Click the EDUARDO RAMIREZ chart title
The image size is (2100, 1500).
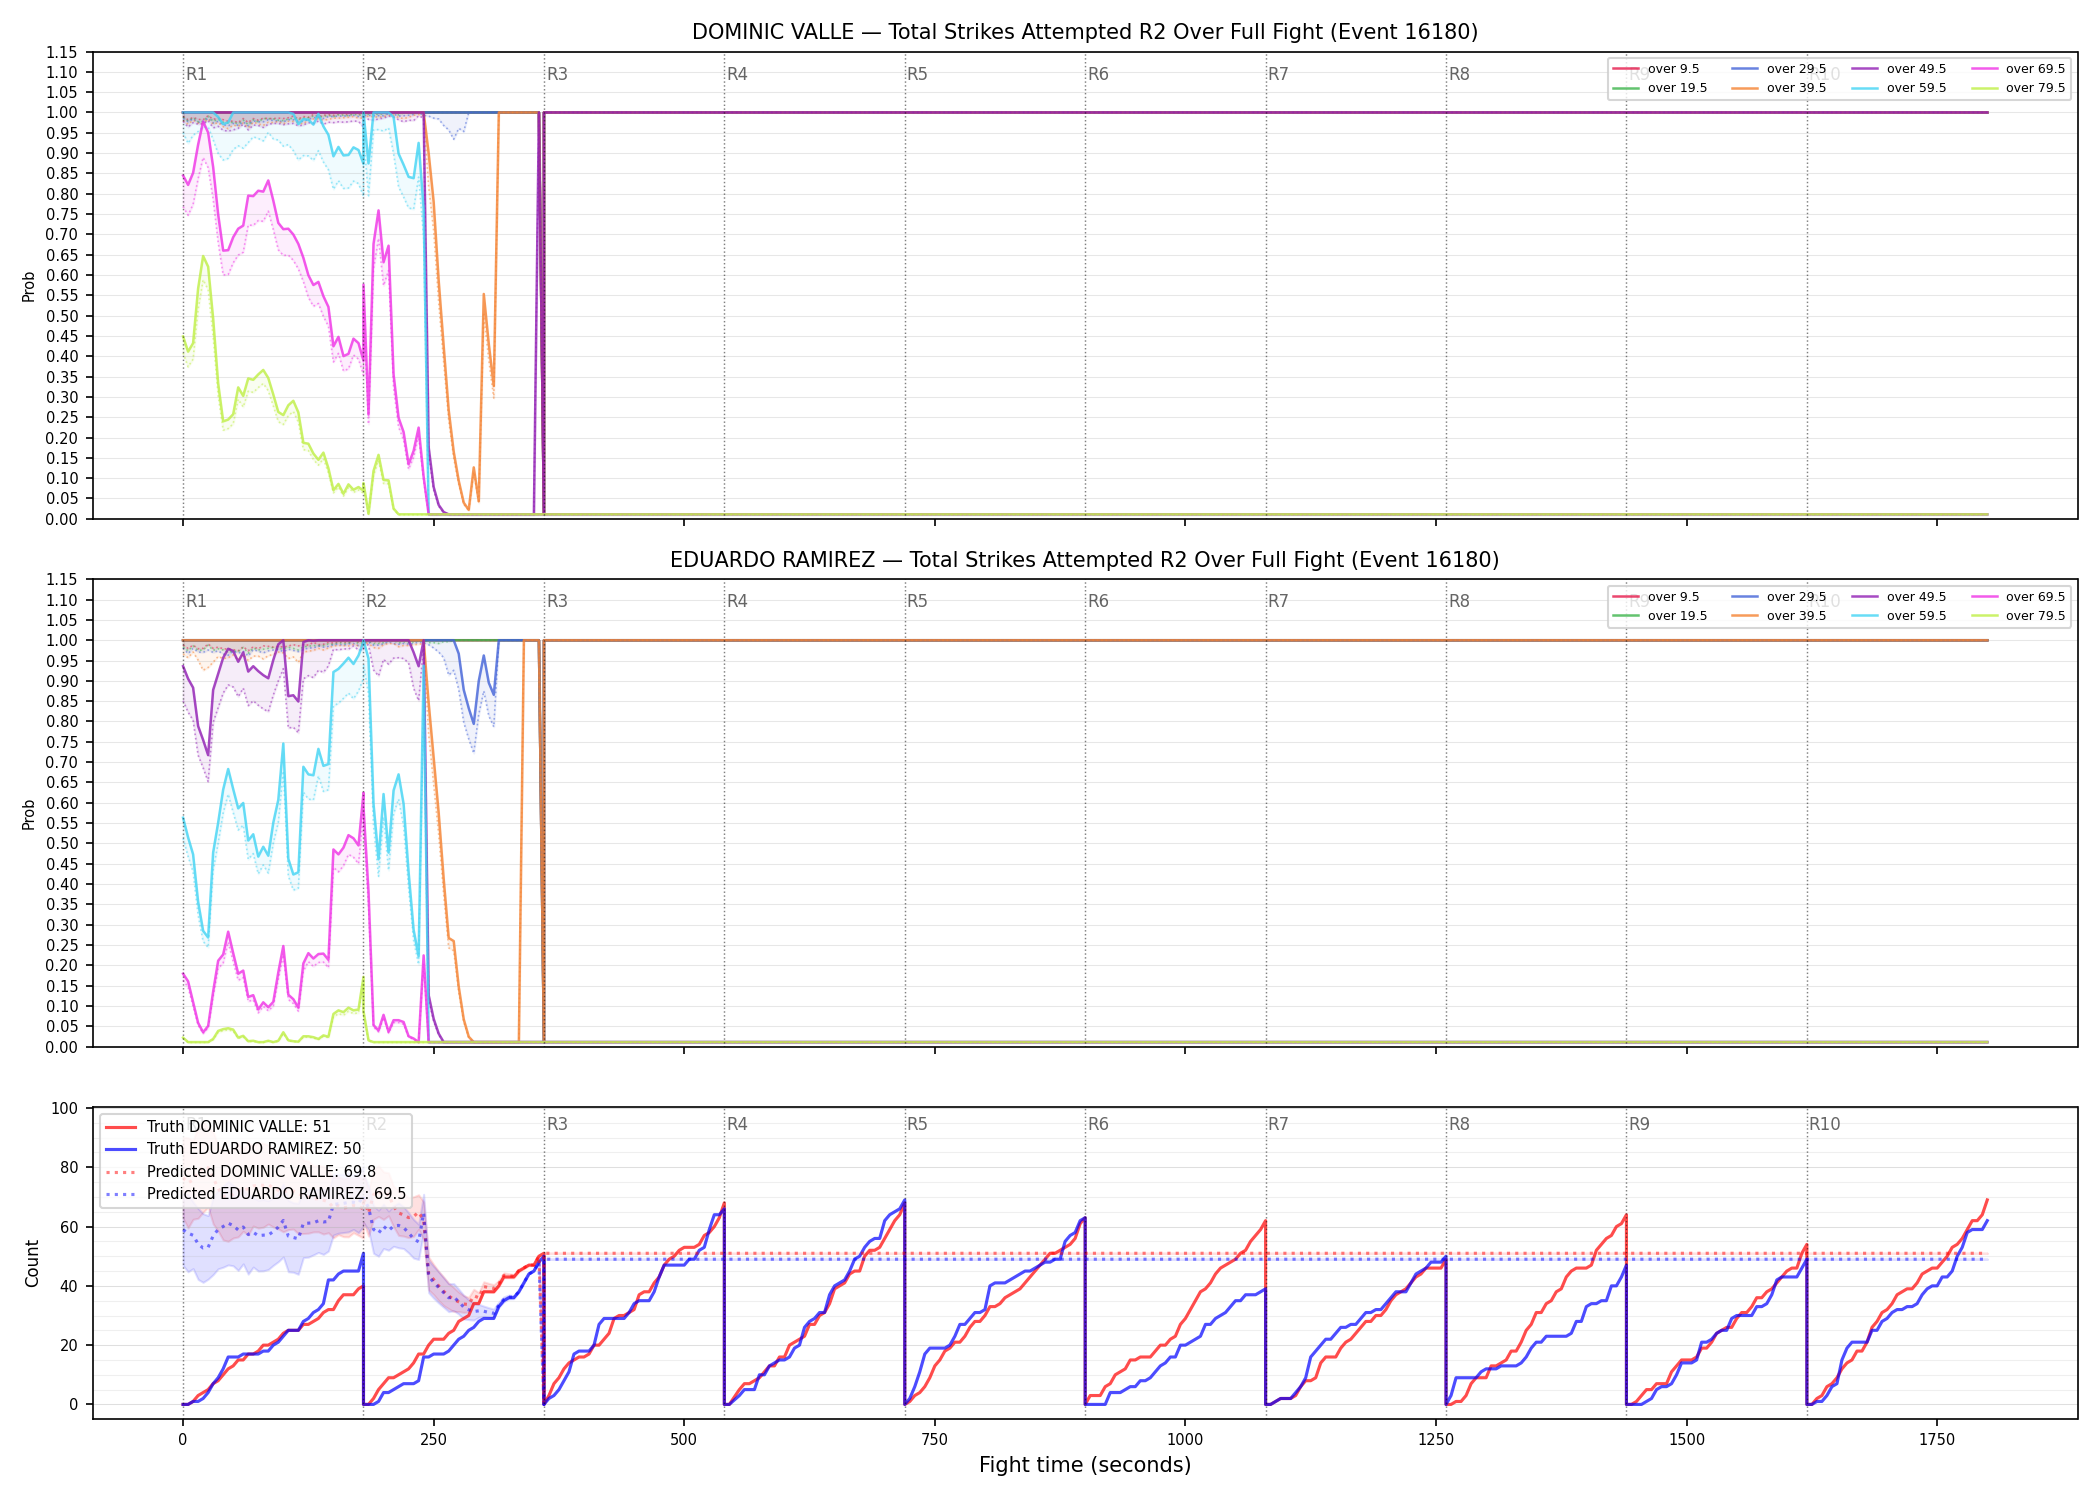coord(1085,560)
